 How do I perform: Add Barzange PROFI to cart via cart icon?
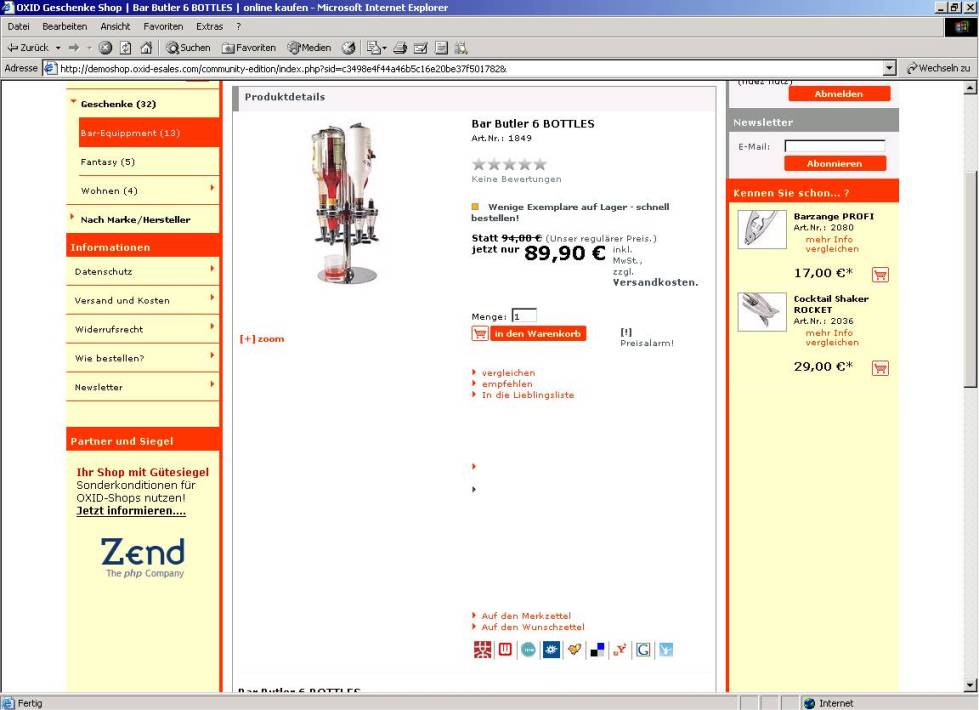[880, 274]
